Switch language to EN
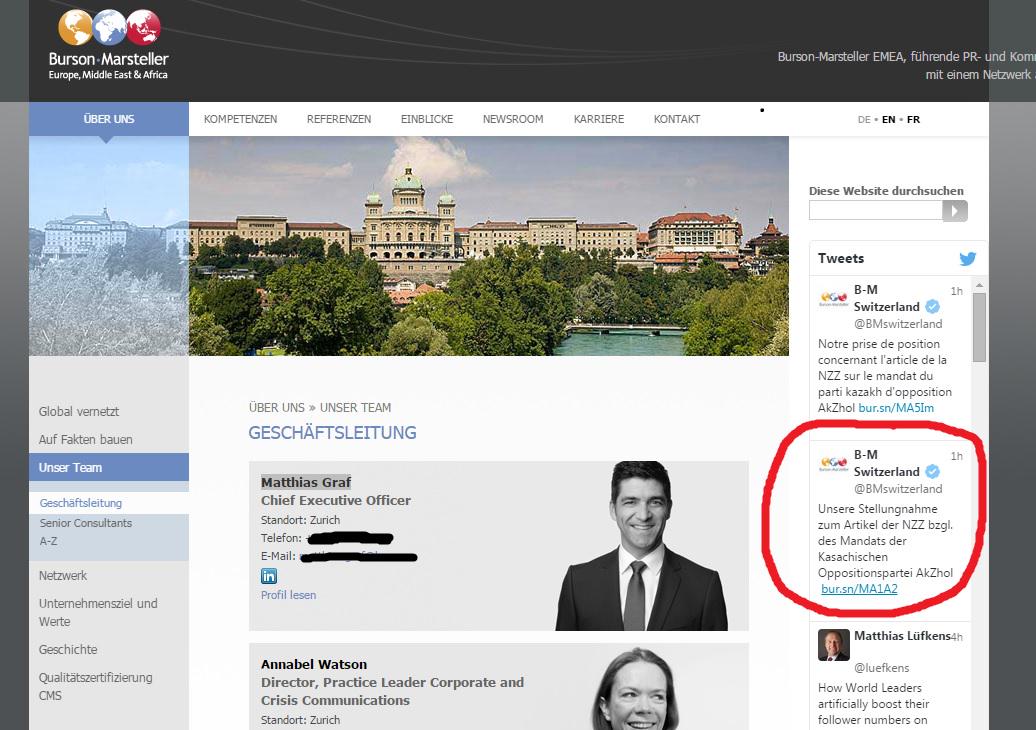This screenshot has width=1036, height=730. click(x=889, y=120)
